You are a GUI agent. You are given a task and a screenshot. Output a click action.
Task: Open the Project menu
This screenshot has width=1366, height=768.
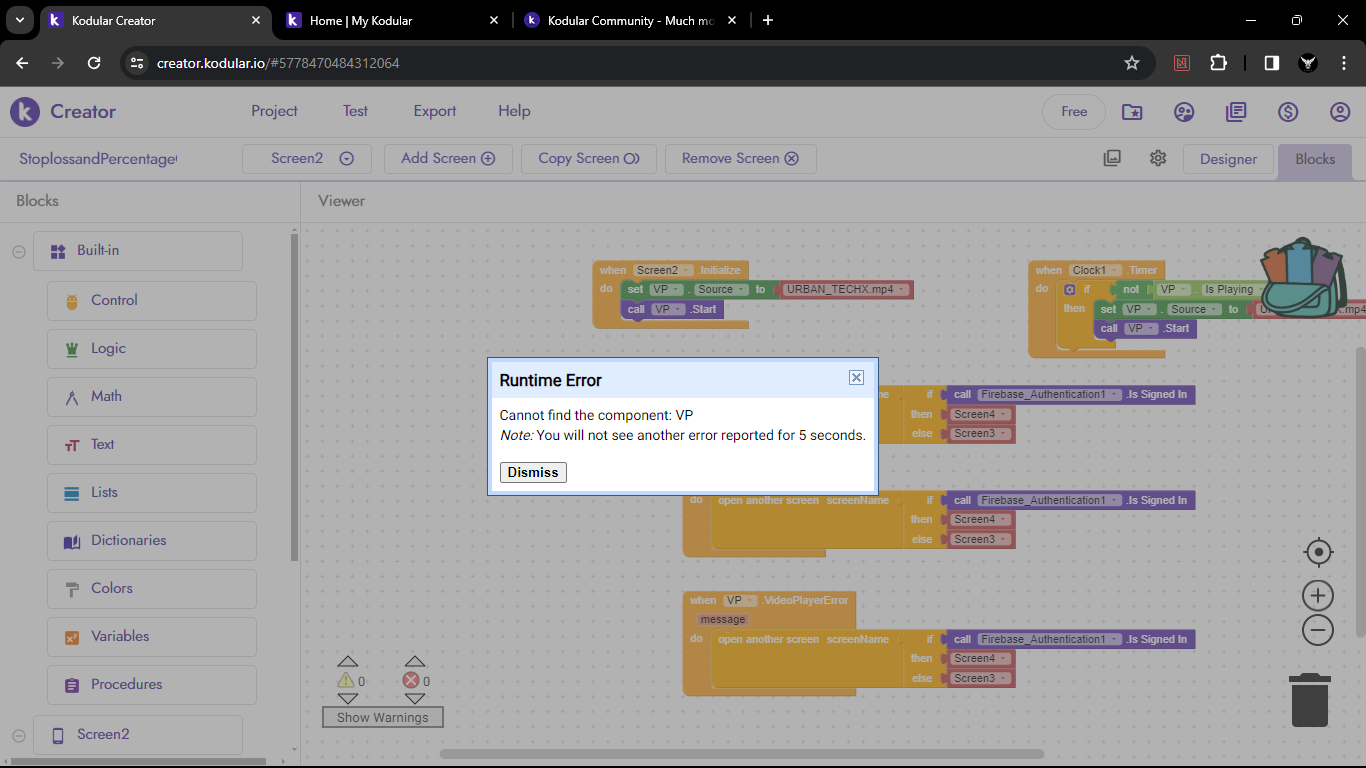coord(274,111)
